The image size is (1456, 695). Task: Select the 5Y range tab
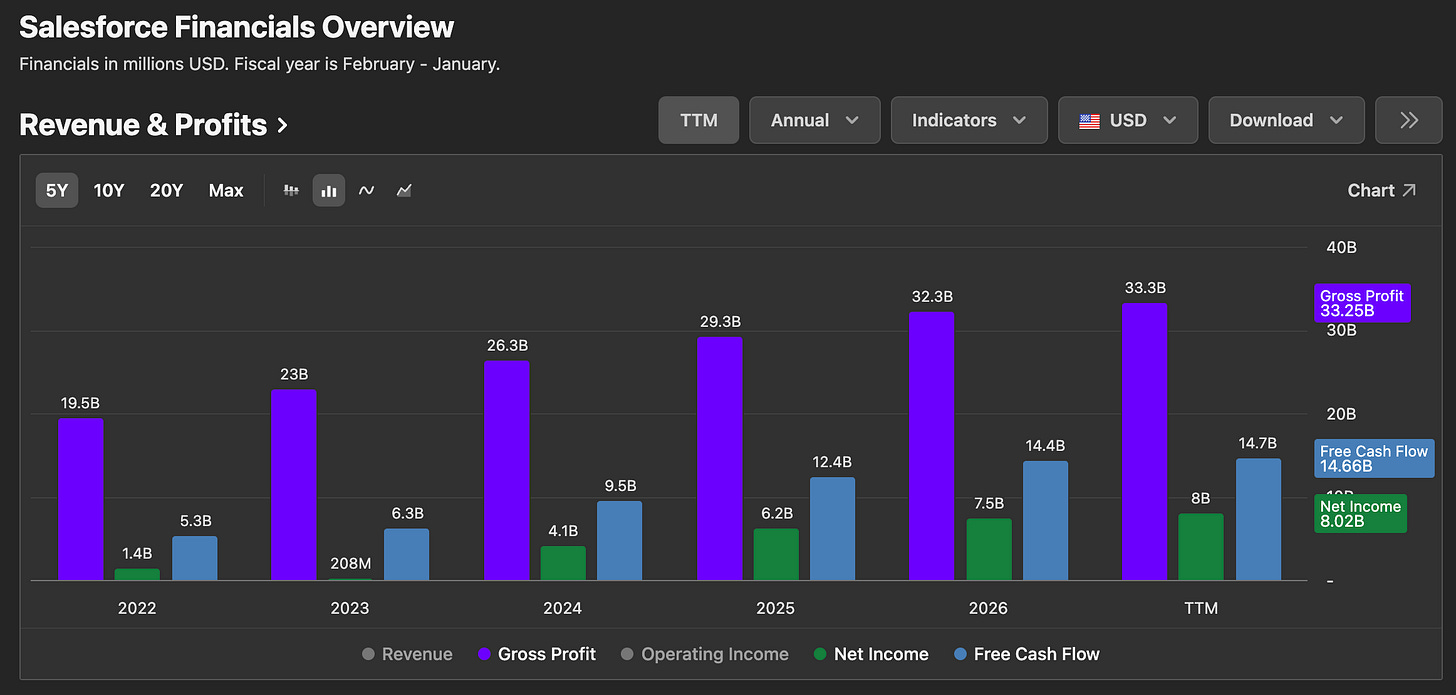(57, 190)
